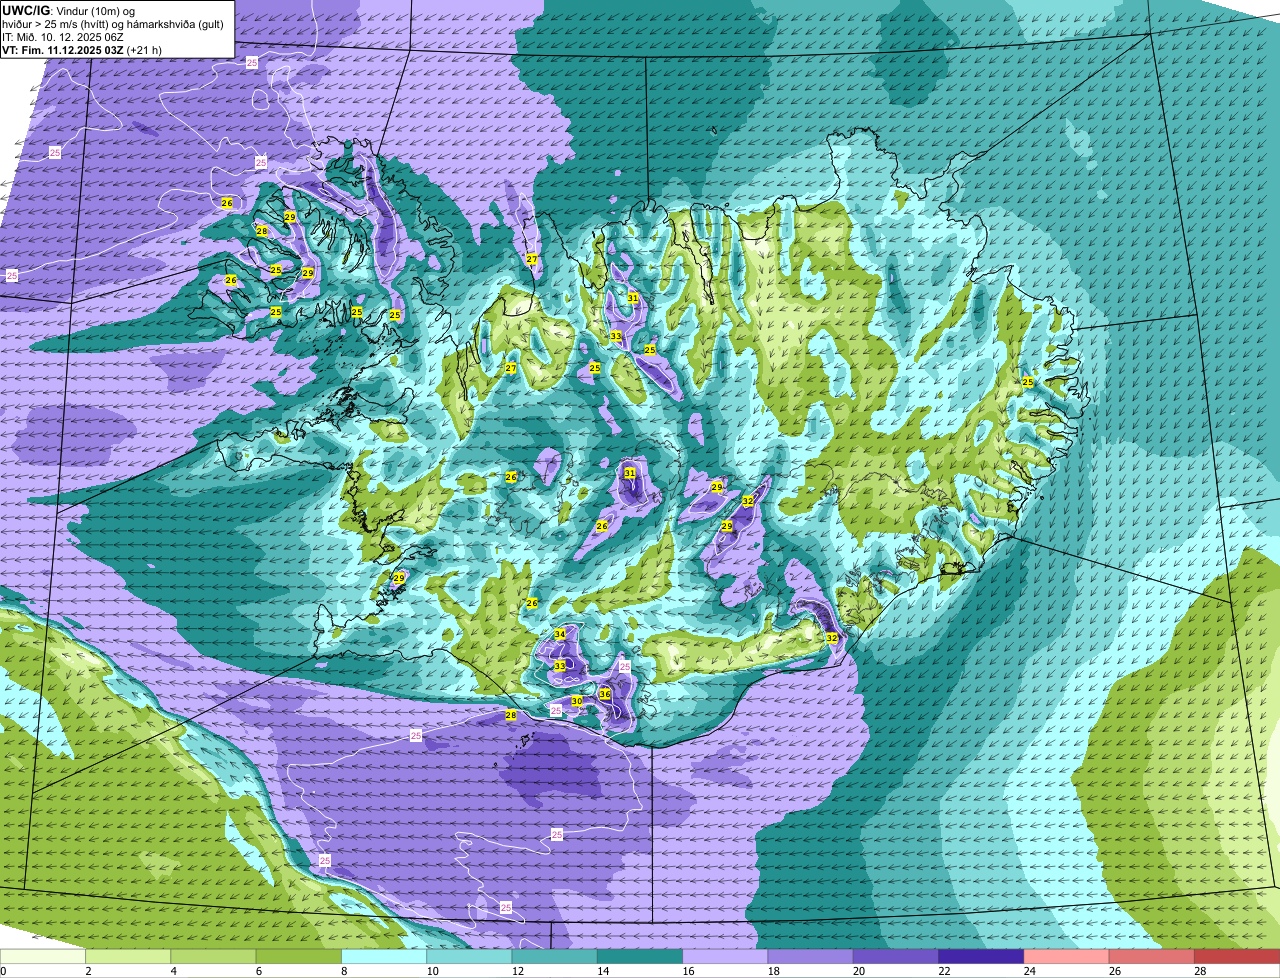Screen dimensions: 1280x978
Task: Click the valid time line 'VT: Fim. 11.12.2025 03Z (+21 h)'
Action: (82, 49)
